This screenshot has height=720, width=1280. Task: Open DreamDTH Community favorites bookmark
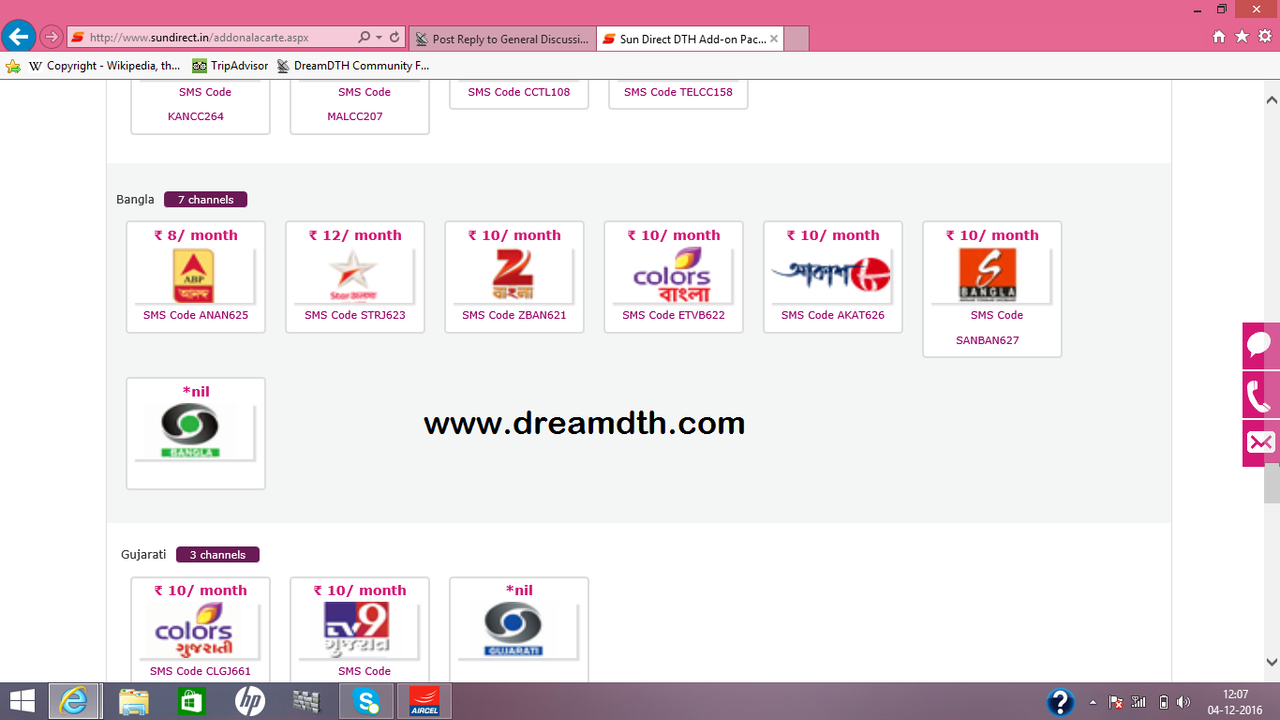point(352,66)
